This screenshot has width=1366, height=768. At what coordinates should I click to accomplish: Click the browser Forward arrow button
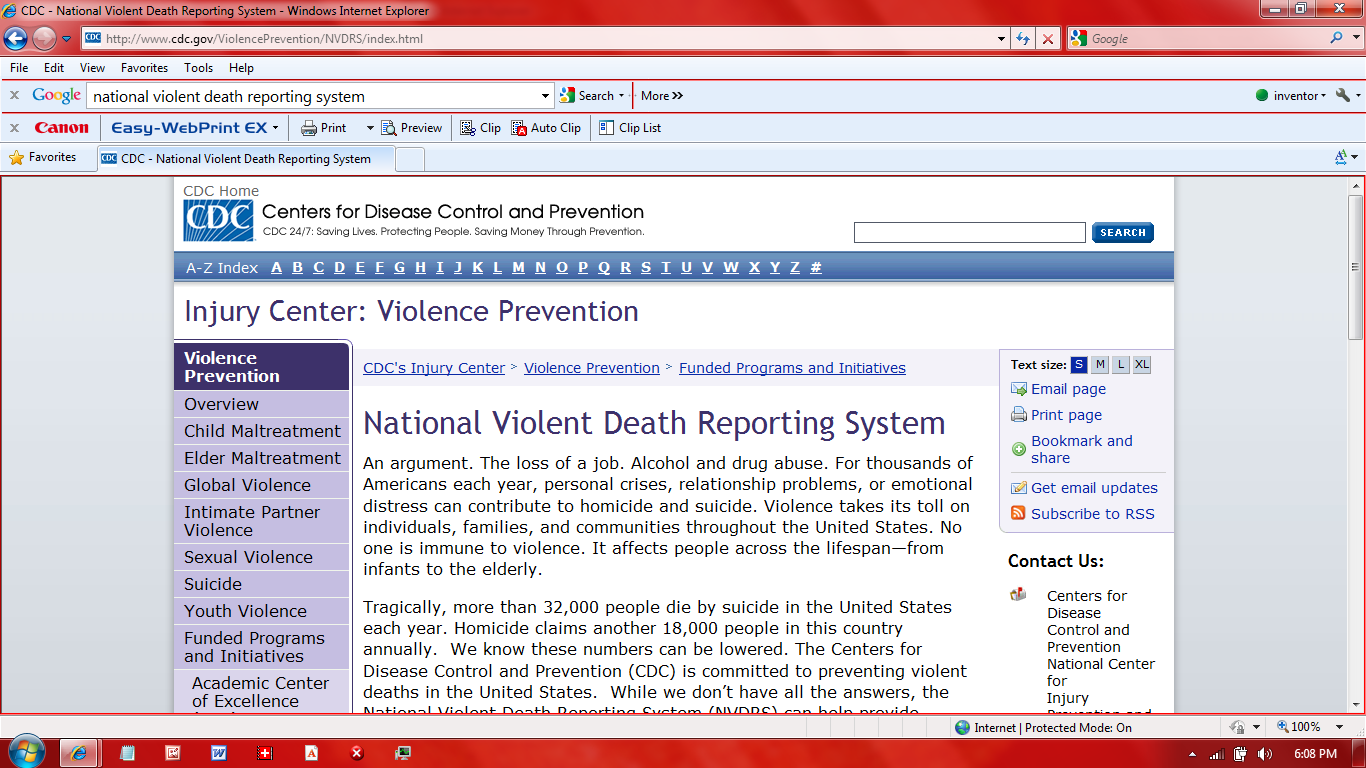click(x=44, y=38)
